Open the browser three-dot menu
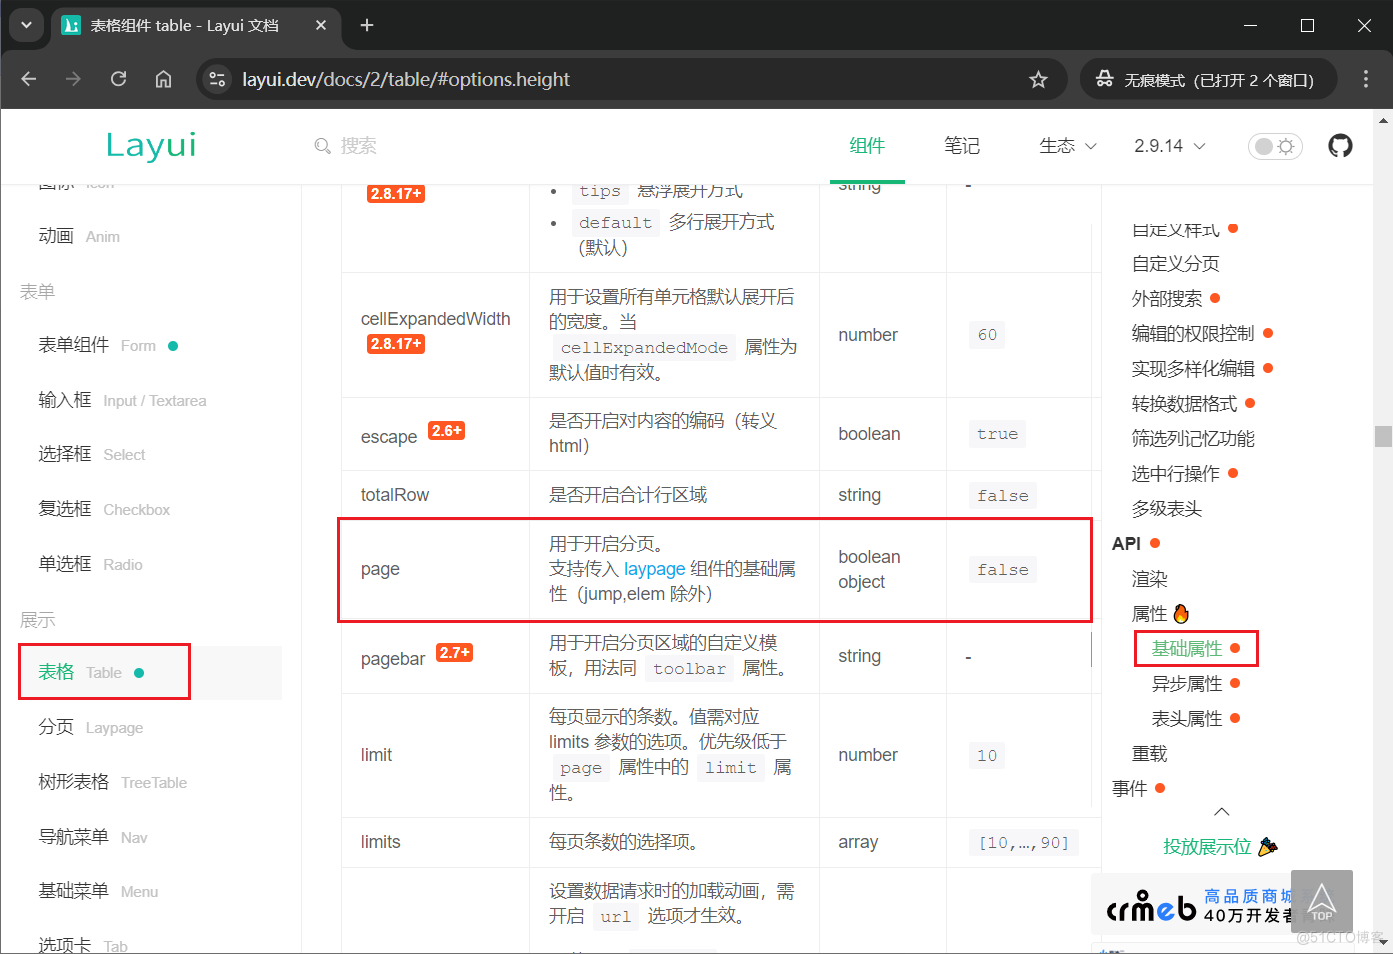The width and height of the screenshot is (1393, 954). (x=1365, y=79)
